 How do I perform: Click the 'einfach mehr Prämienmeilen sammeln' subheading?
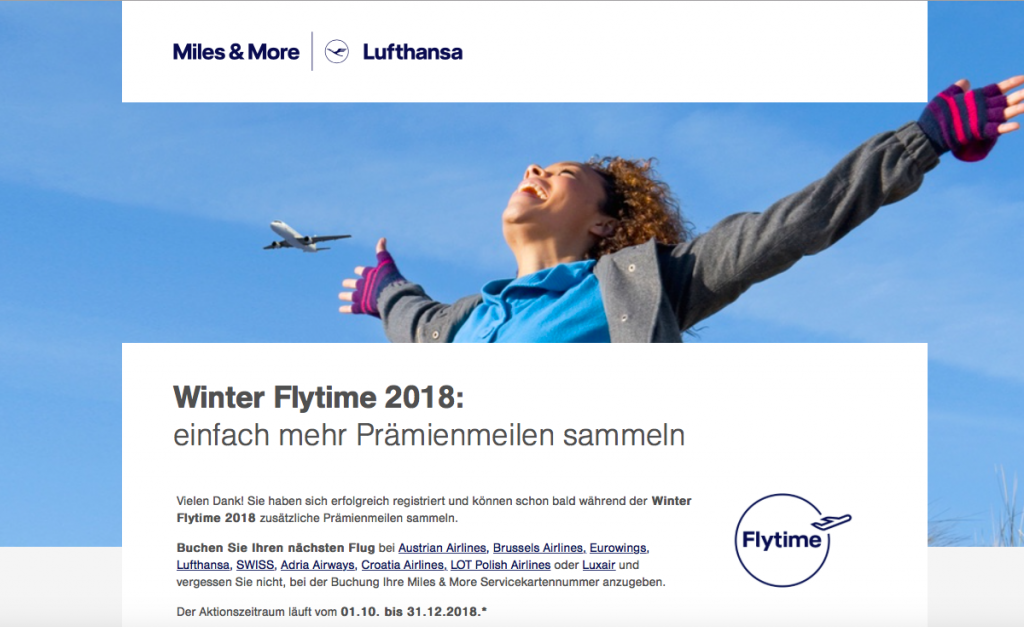tap(429, 436)
